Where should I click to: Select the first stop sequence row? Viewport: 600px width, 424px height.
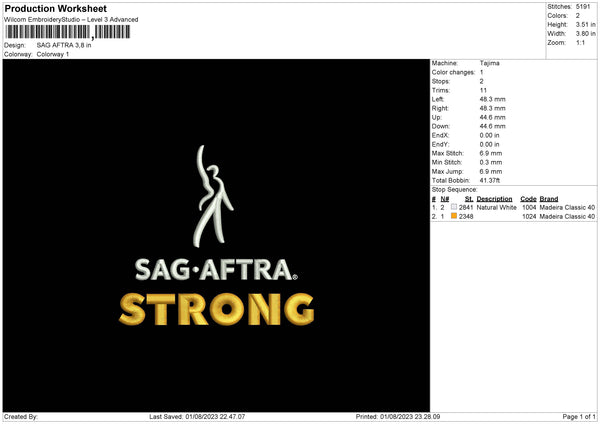pyautogui.click(x=513, y=207)
